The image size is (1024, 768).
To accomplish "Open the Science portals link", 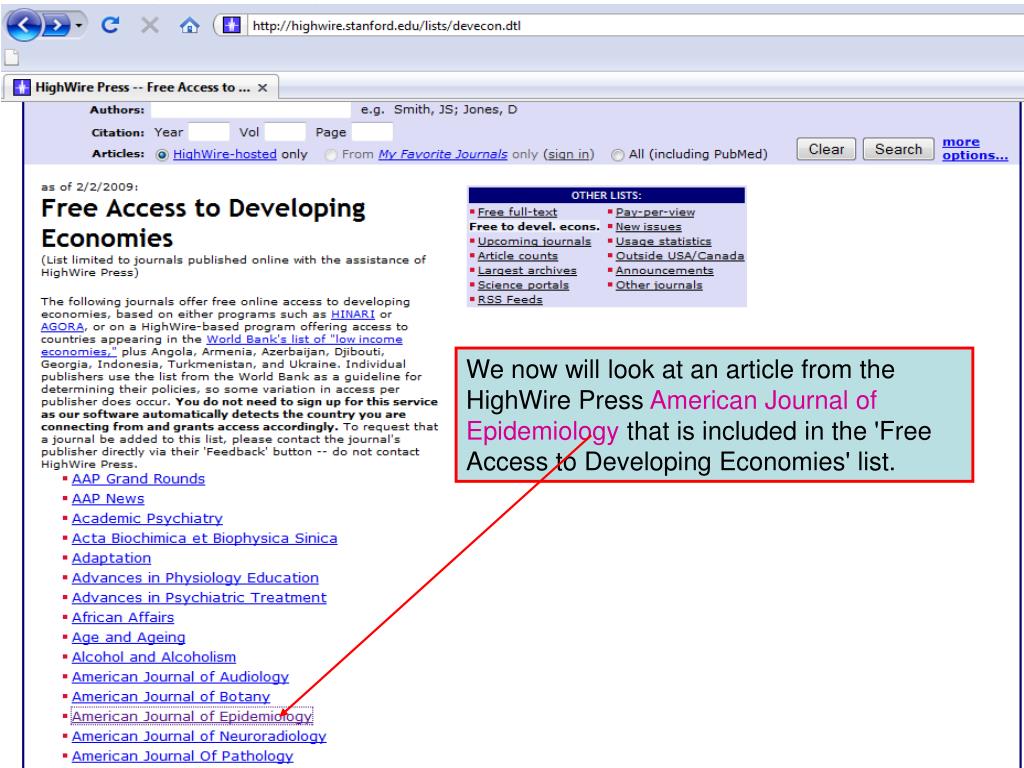I will pos(523,285).
